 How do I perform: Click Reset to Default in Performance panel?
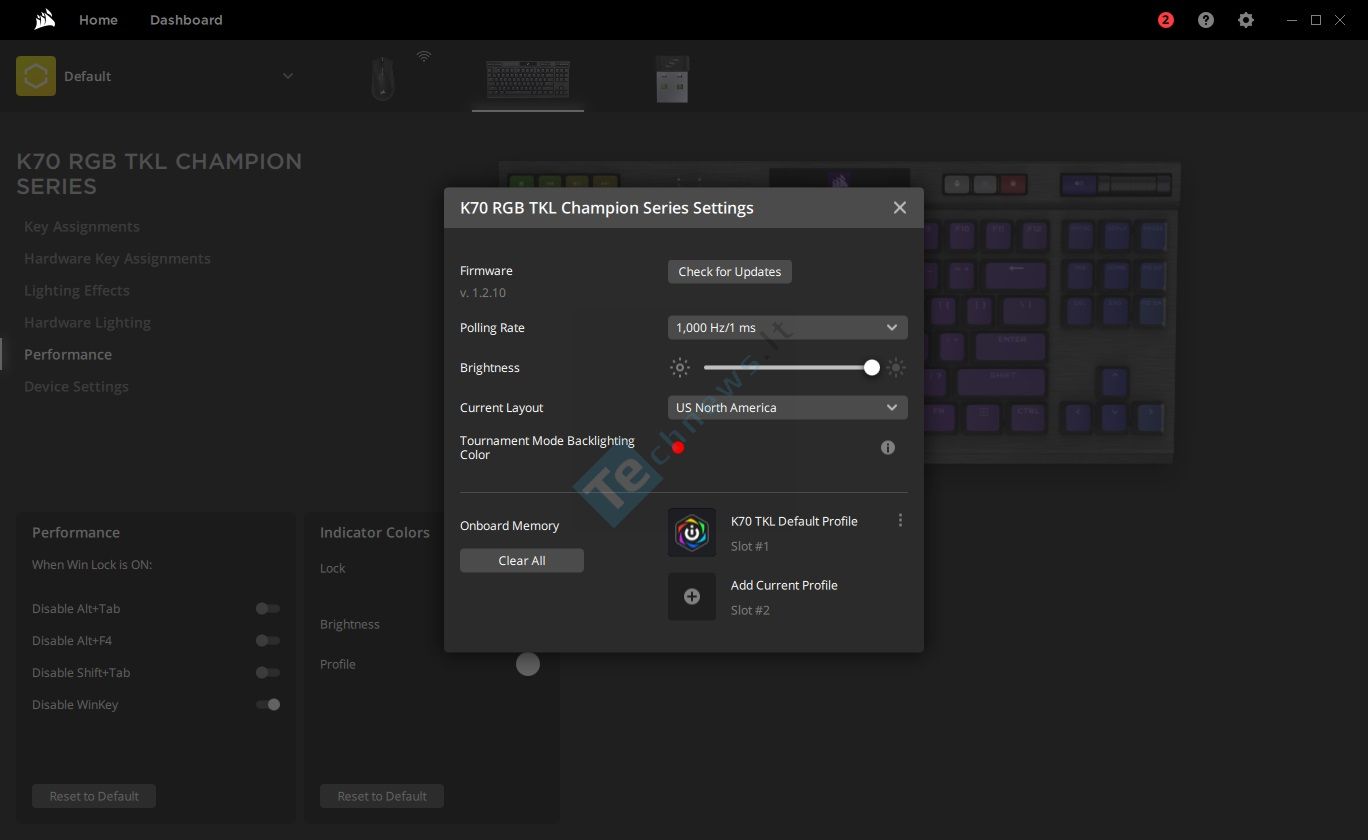(x=94, y=796)
